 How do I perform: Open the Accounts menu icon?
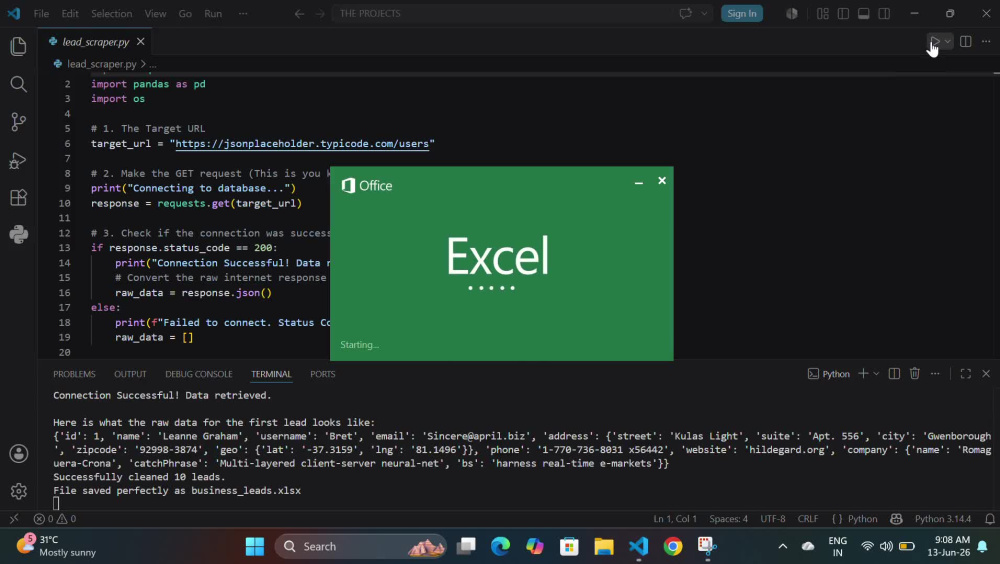(18, 454)
